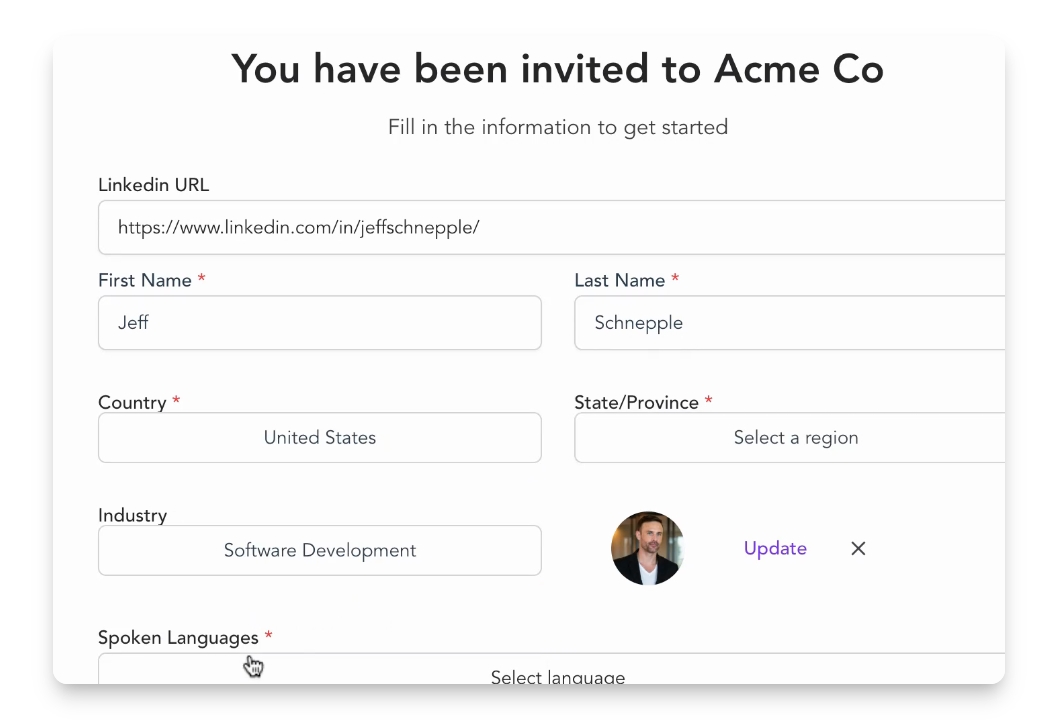The image size is (1058, 720).
Task: Expand the Industry dropdown showing Software Development
Action: pos(320,551)
